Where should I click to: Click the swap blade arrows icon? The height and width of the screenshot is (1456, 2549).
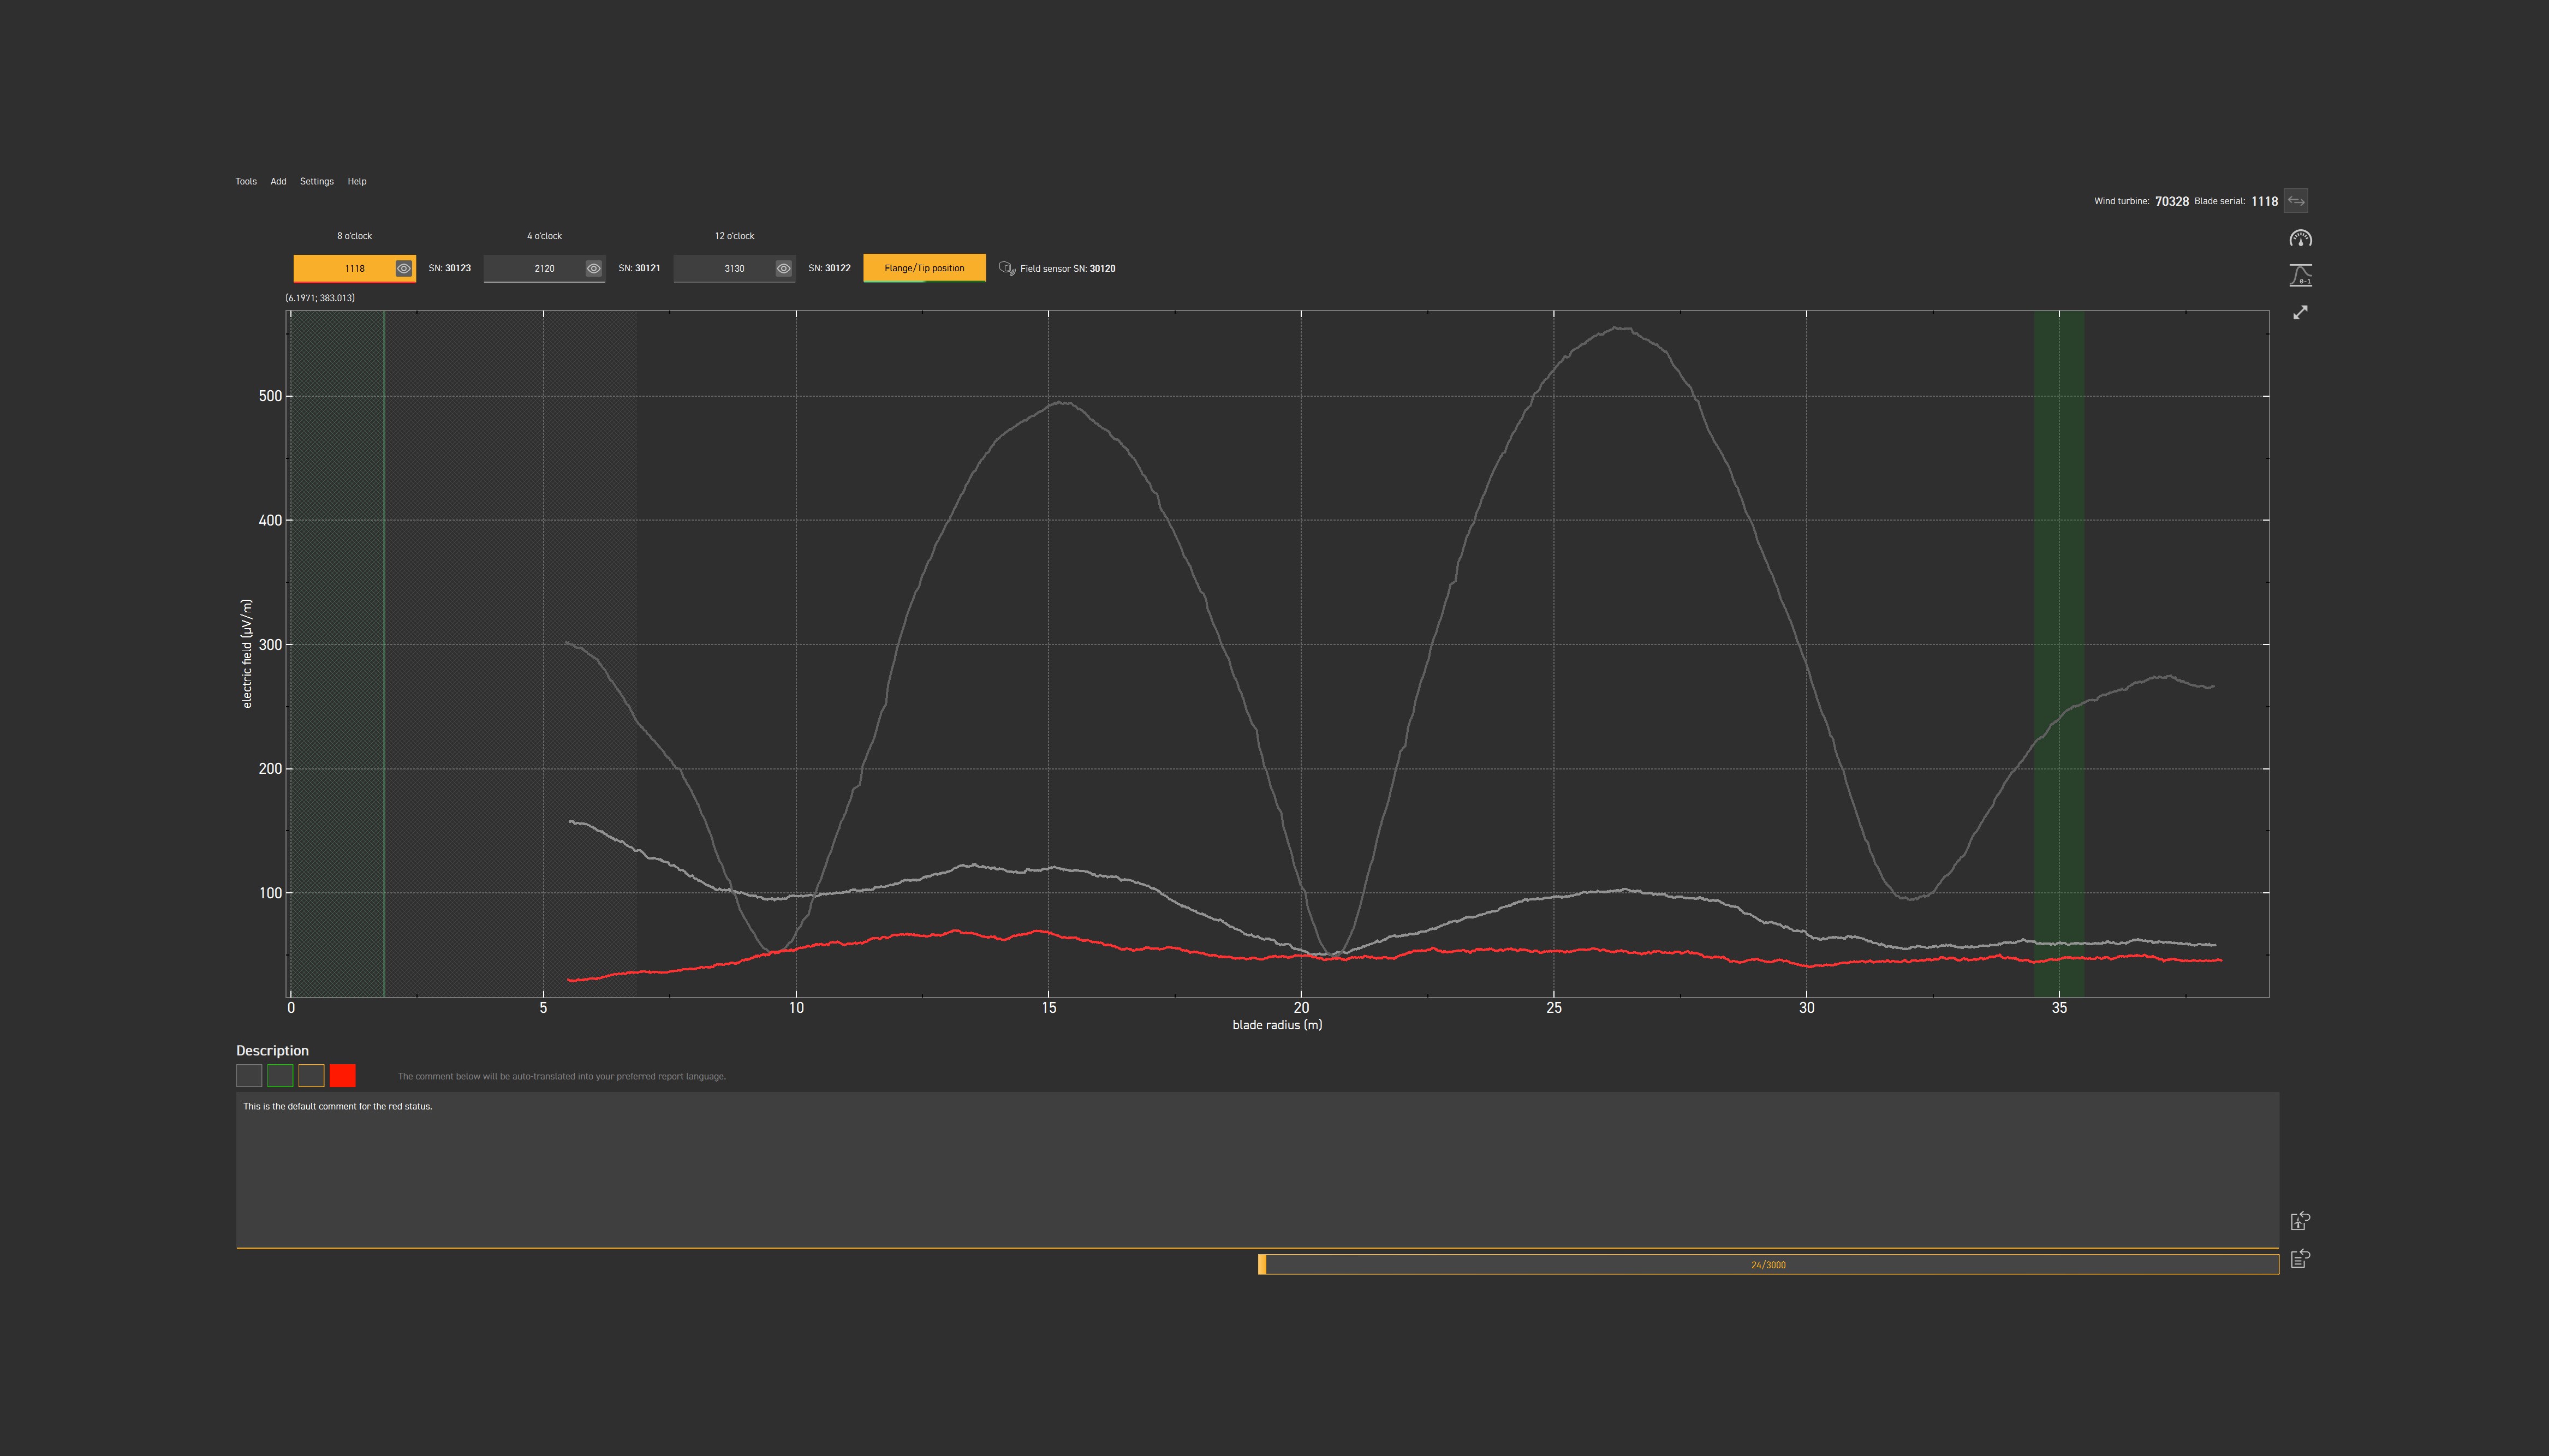[2296, 201]
